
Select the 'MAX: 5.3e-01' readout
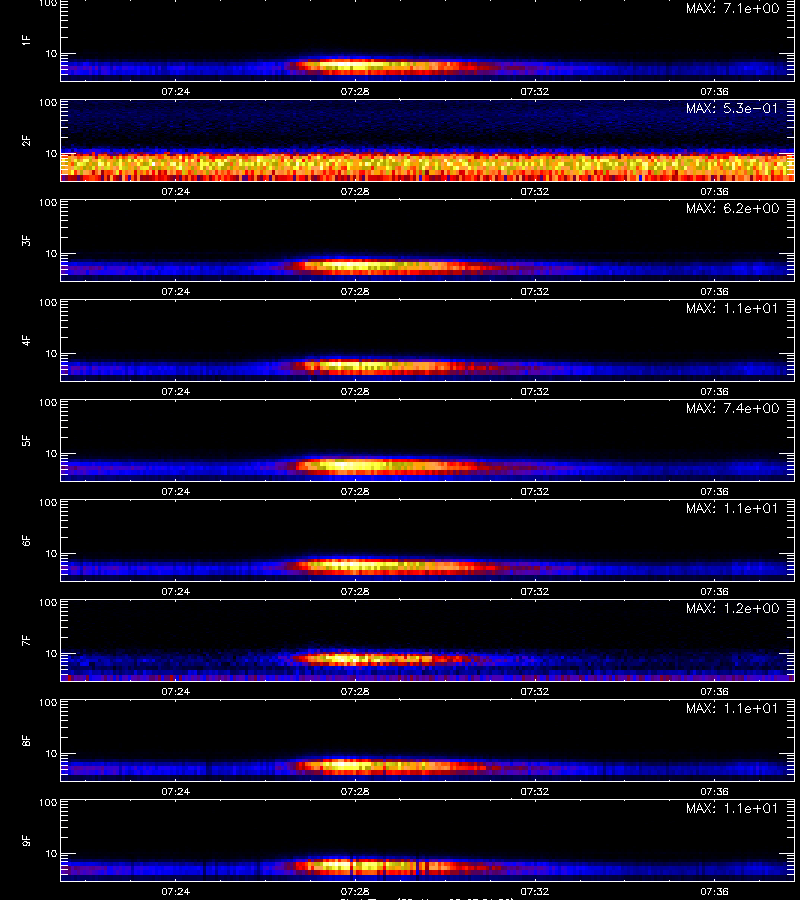click(732, 108)
